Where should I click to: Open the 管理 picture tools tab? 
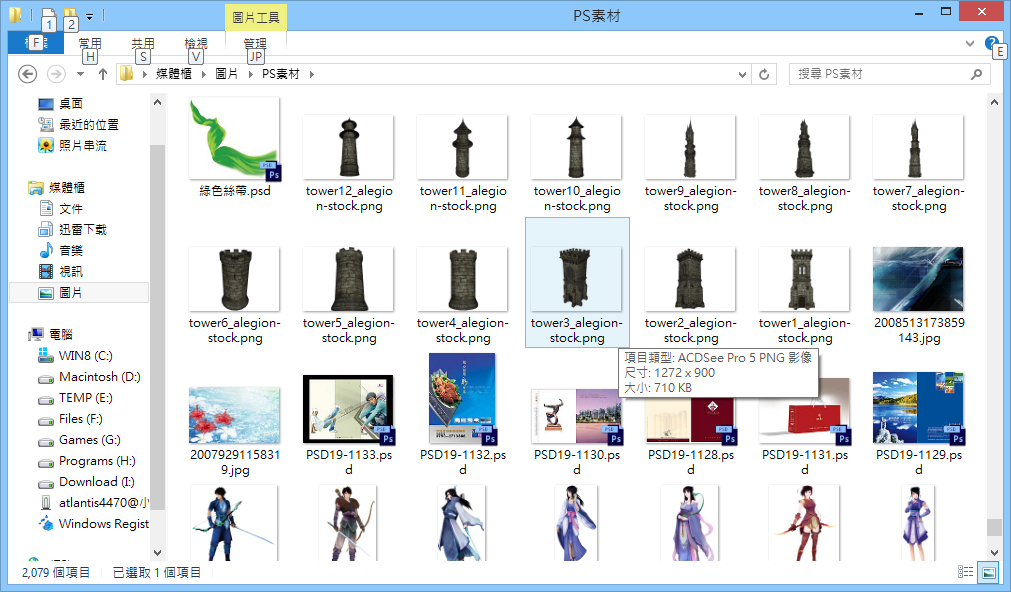[x=256, y=43]
